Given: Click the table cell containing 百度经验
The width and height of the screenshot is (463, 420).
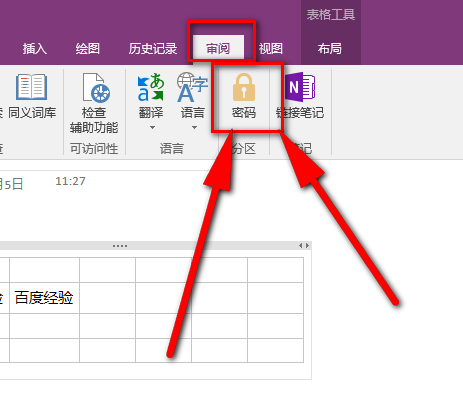Looking at the screenshot, I should [45, 298].
